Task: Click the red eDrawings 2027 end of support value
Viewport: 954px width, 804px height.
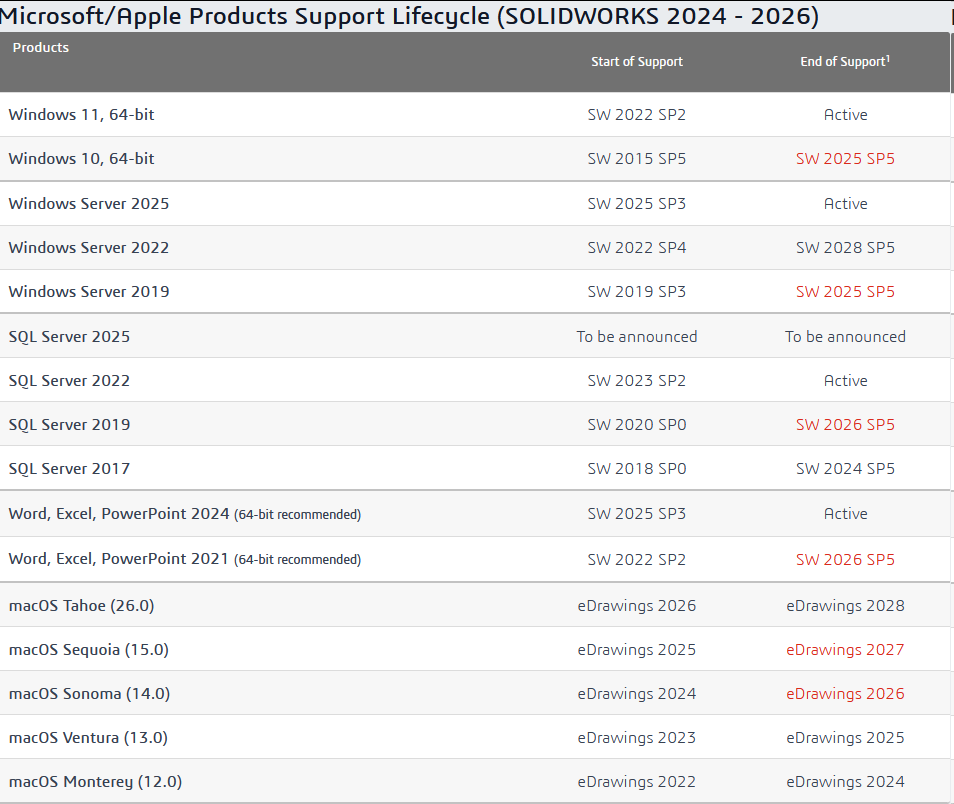Action: tap(845, 649)
